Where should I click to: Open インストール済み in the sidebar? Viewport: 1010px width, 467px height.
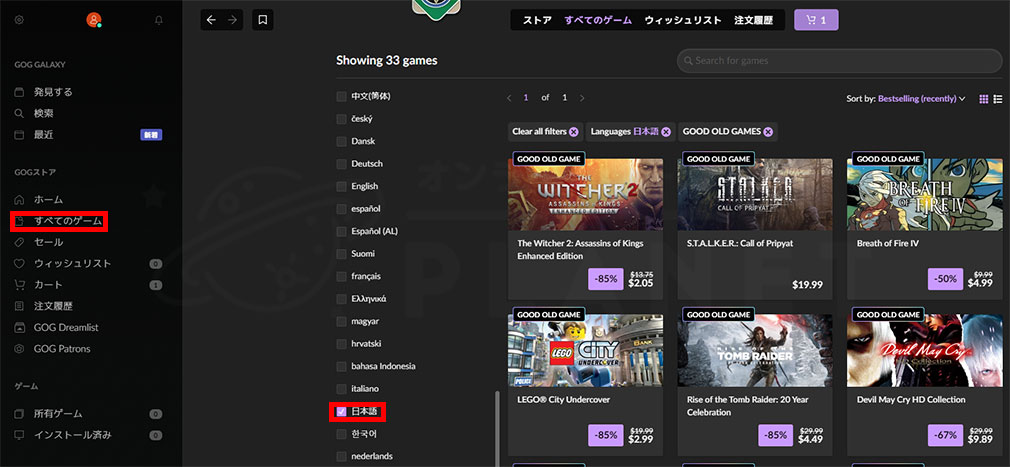72,435
